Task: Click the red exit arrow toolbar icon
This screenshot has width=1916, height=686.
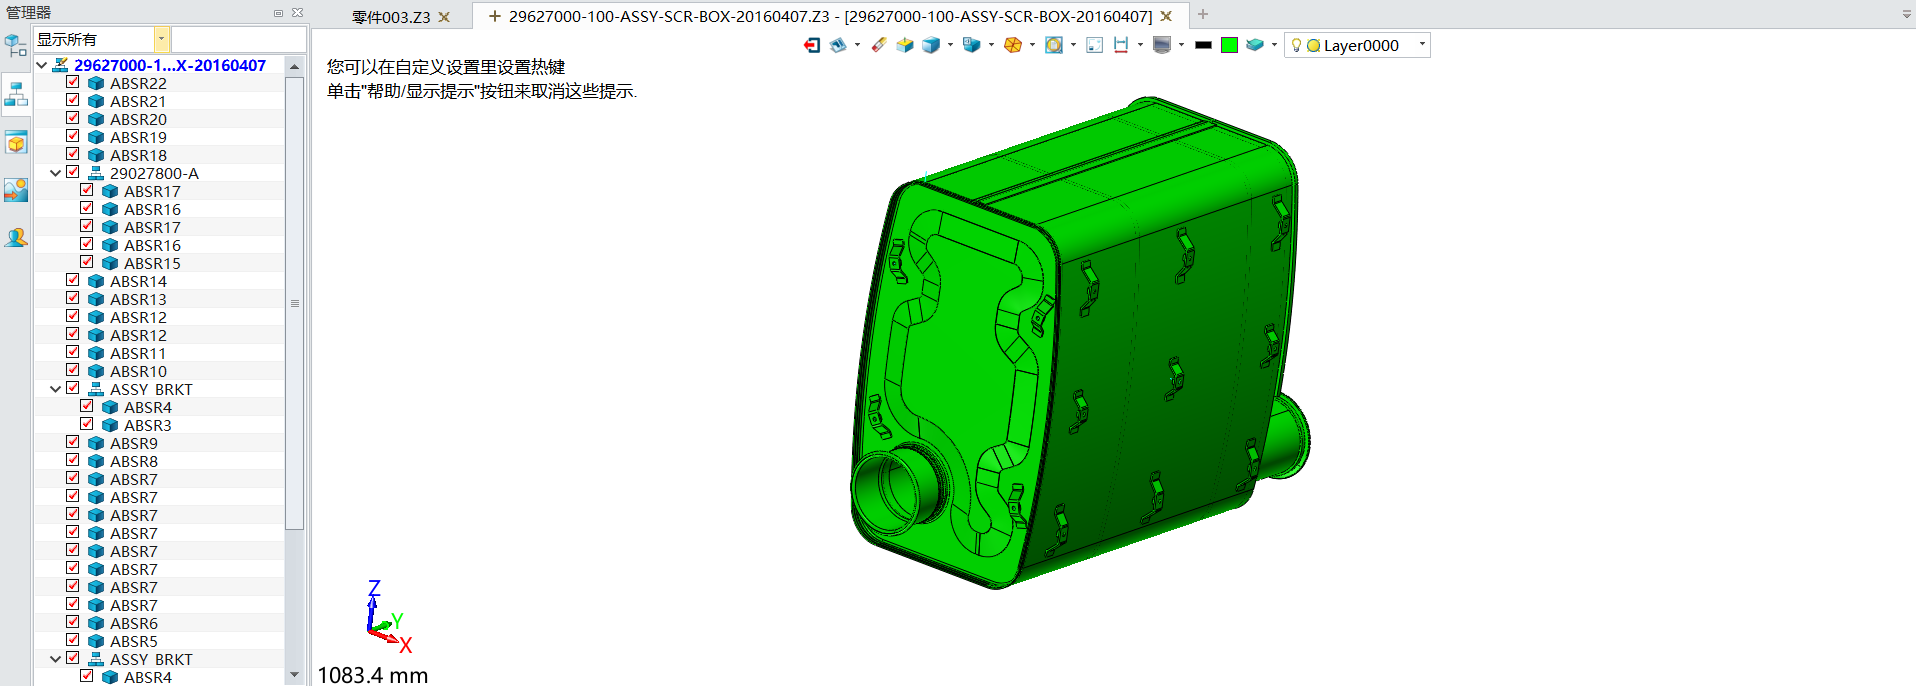Action: click(x=812, y=45)
